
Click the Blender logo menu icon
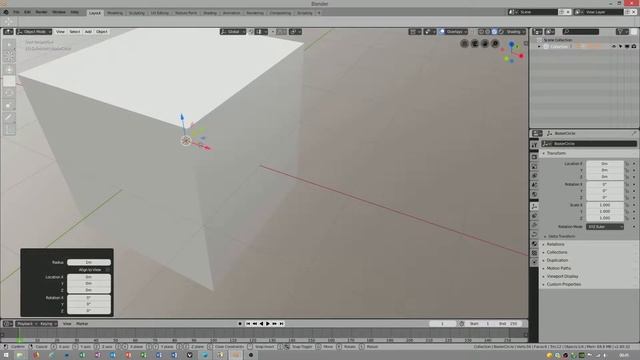coord(6,12)
